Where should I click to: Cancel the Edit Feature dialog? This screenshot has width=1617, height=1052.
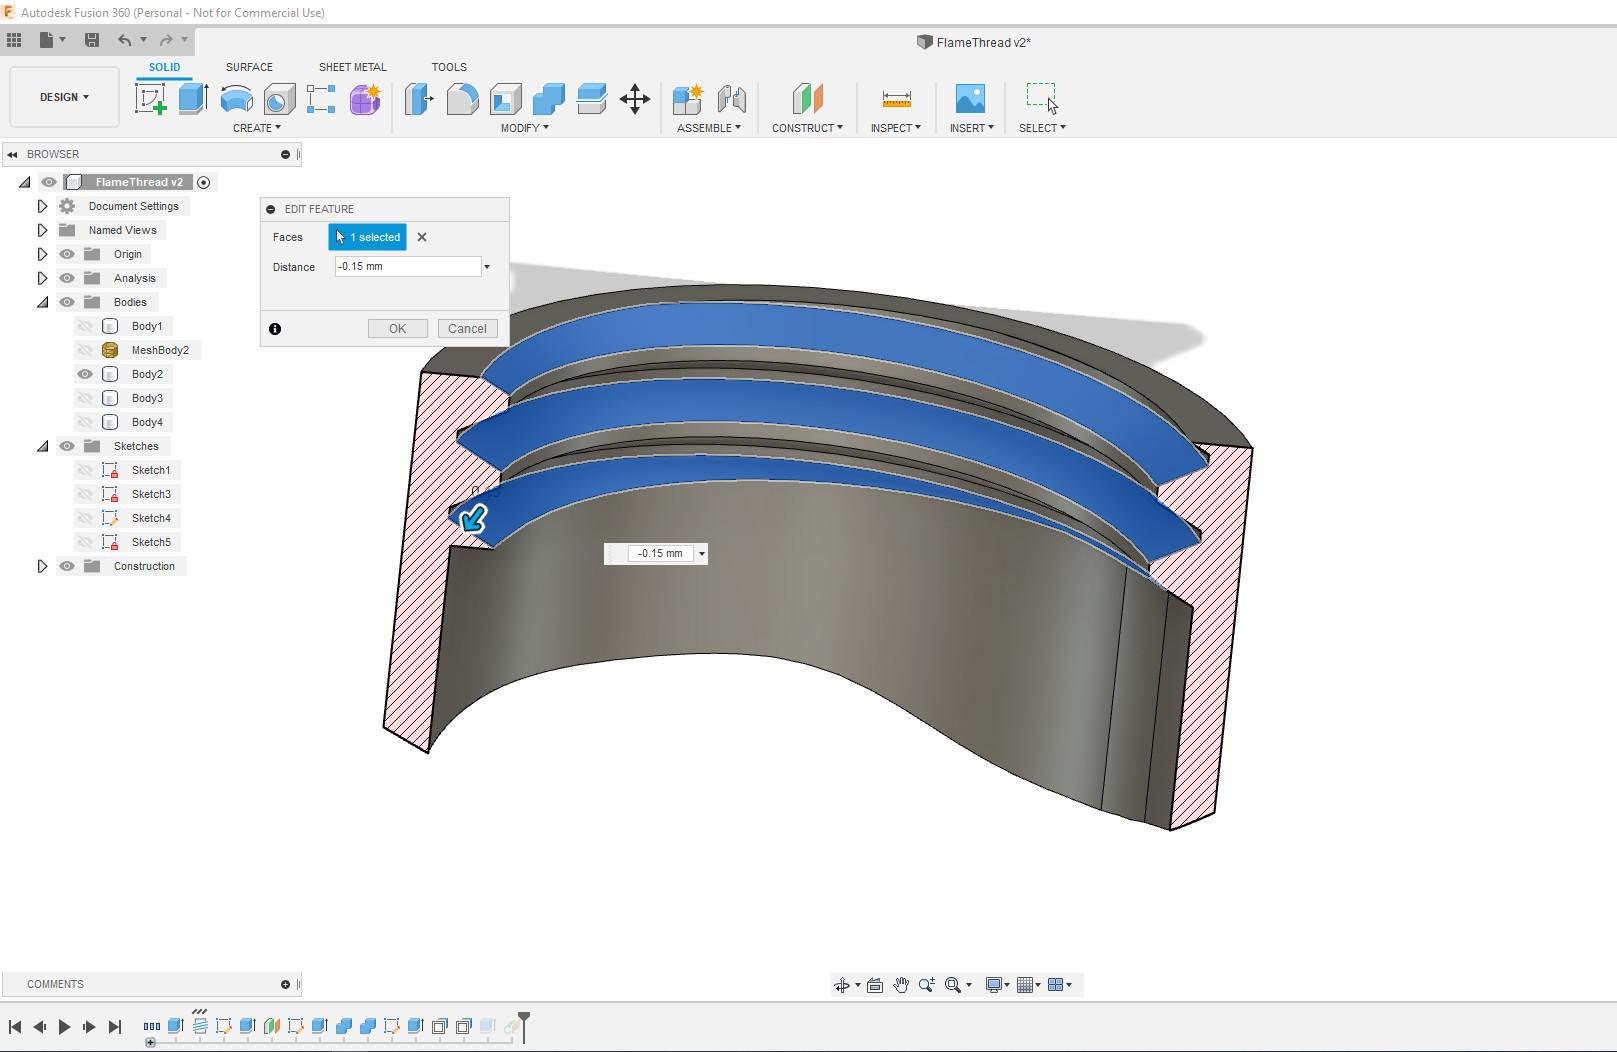click(467, 328)
